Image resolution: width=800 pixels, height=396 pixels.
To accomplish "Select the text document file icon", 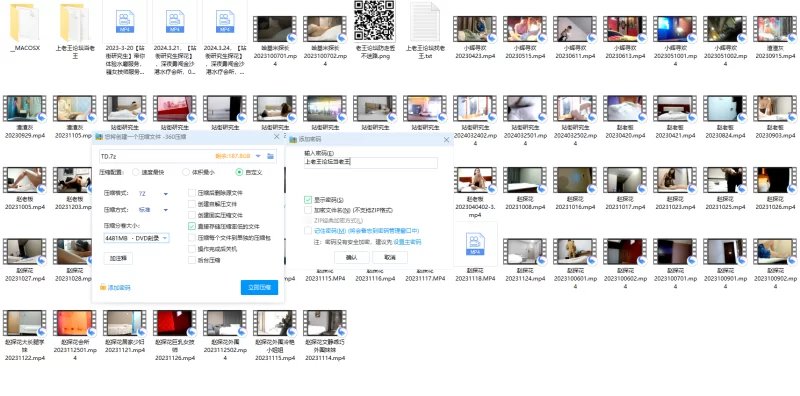I will pyautogui.click(x=424, y=22).
